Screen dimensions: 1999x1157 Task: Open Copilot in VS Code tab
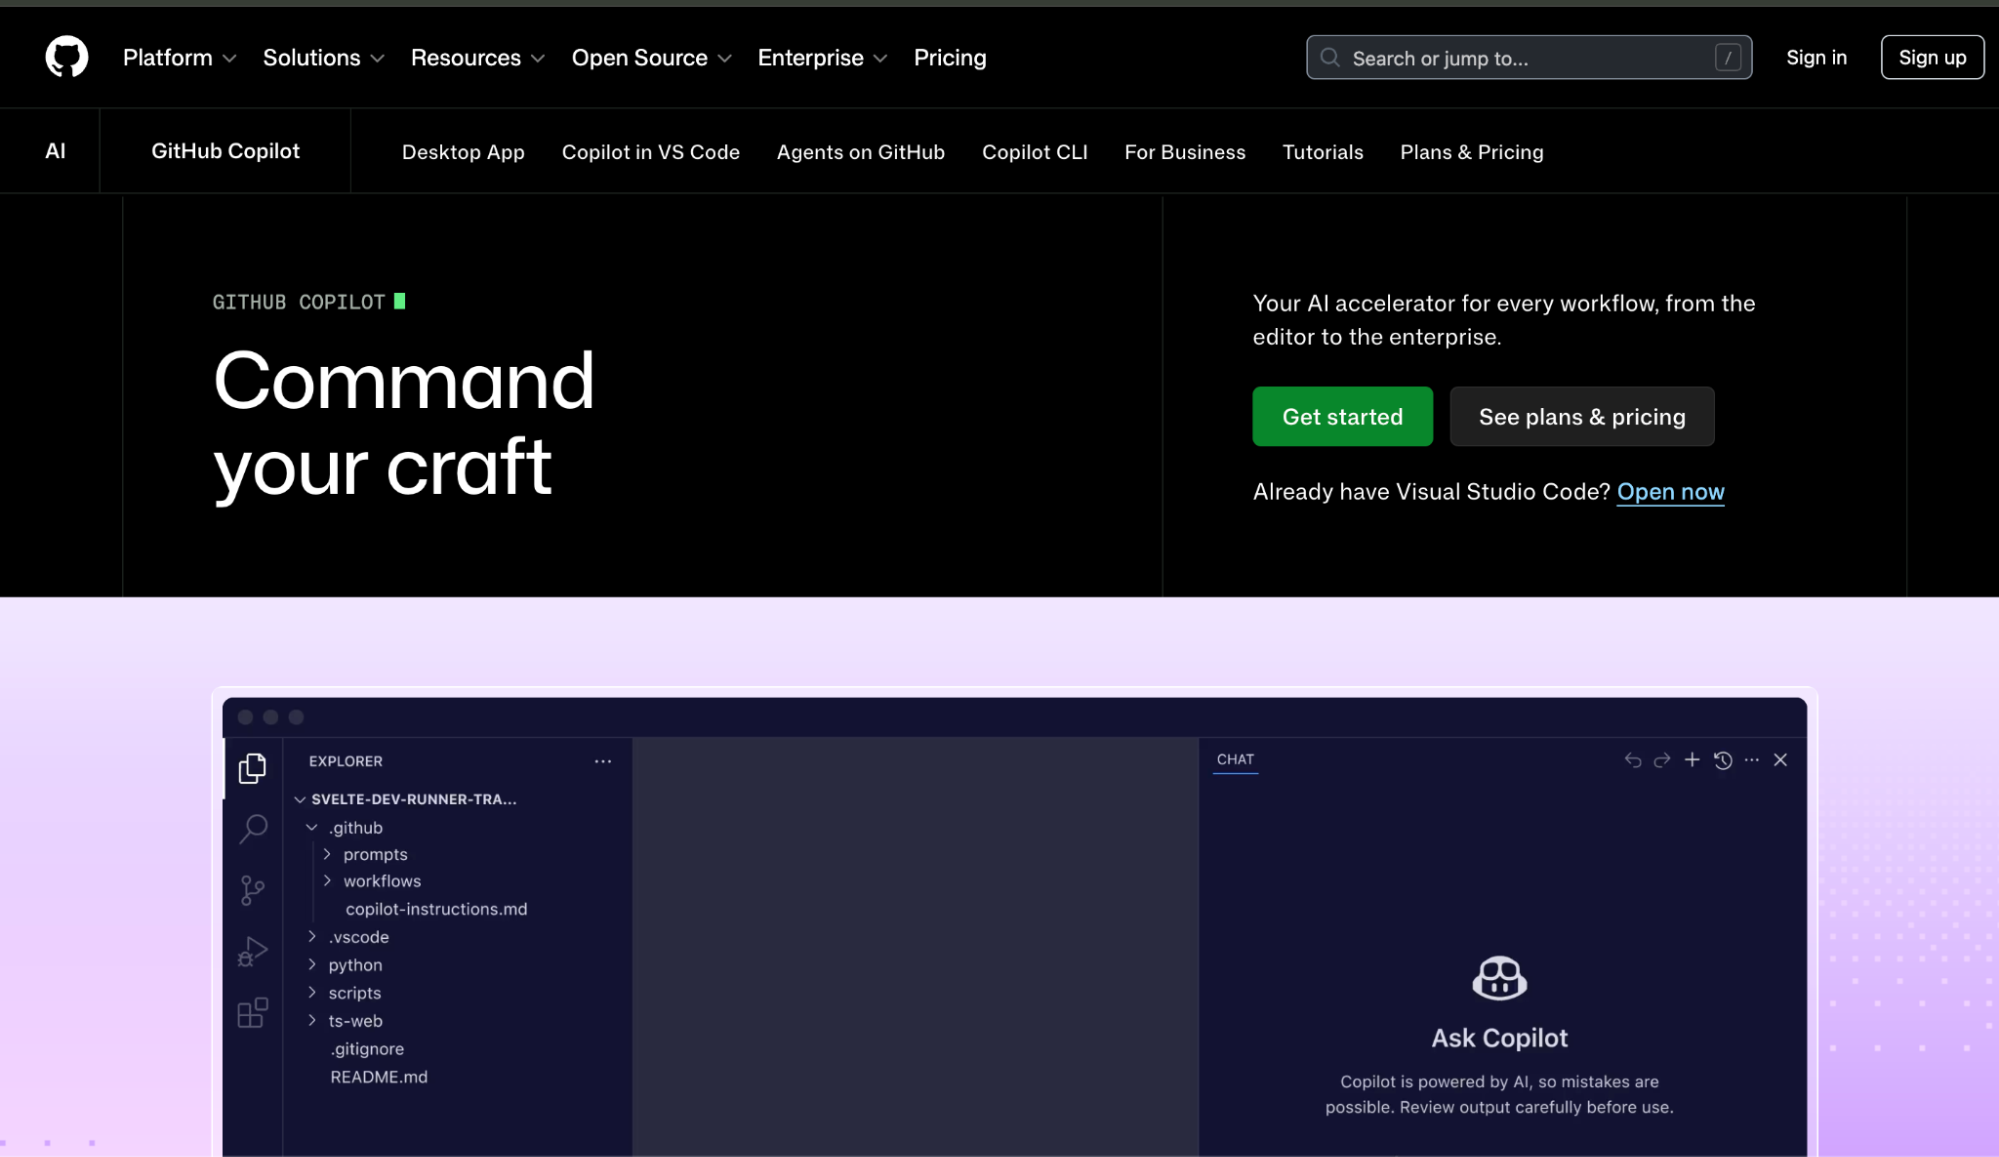(x=651, y=152)
